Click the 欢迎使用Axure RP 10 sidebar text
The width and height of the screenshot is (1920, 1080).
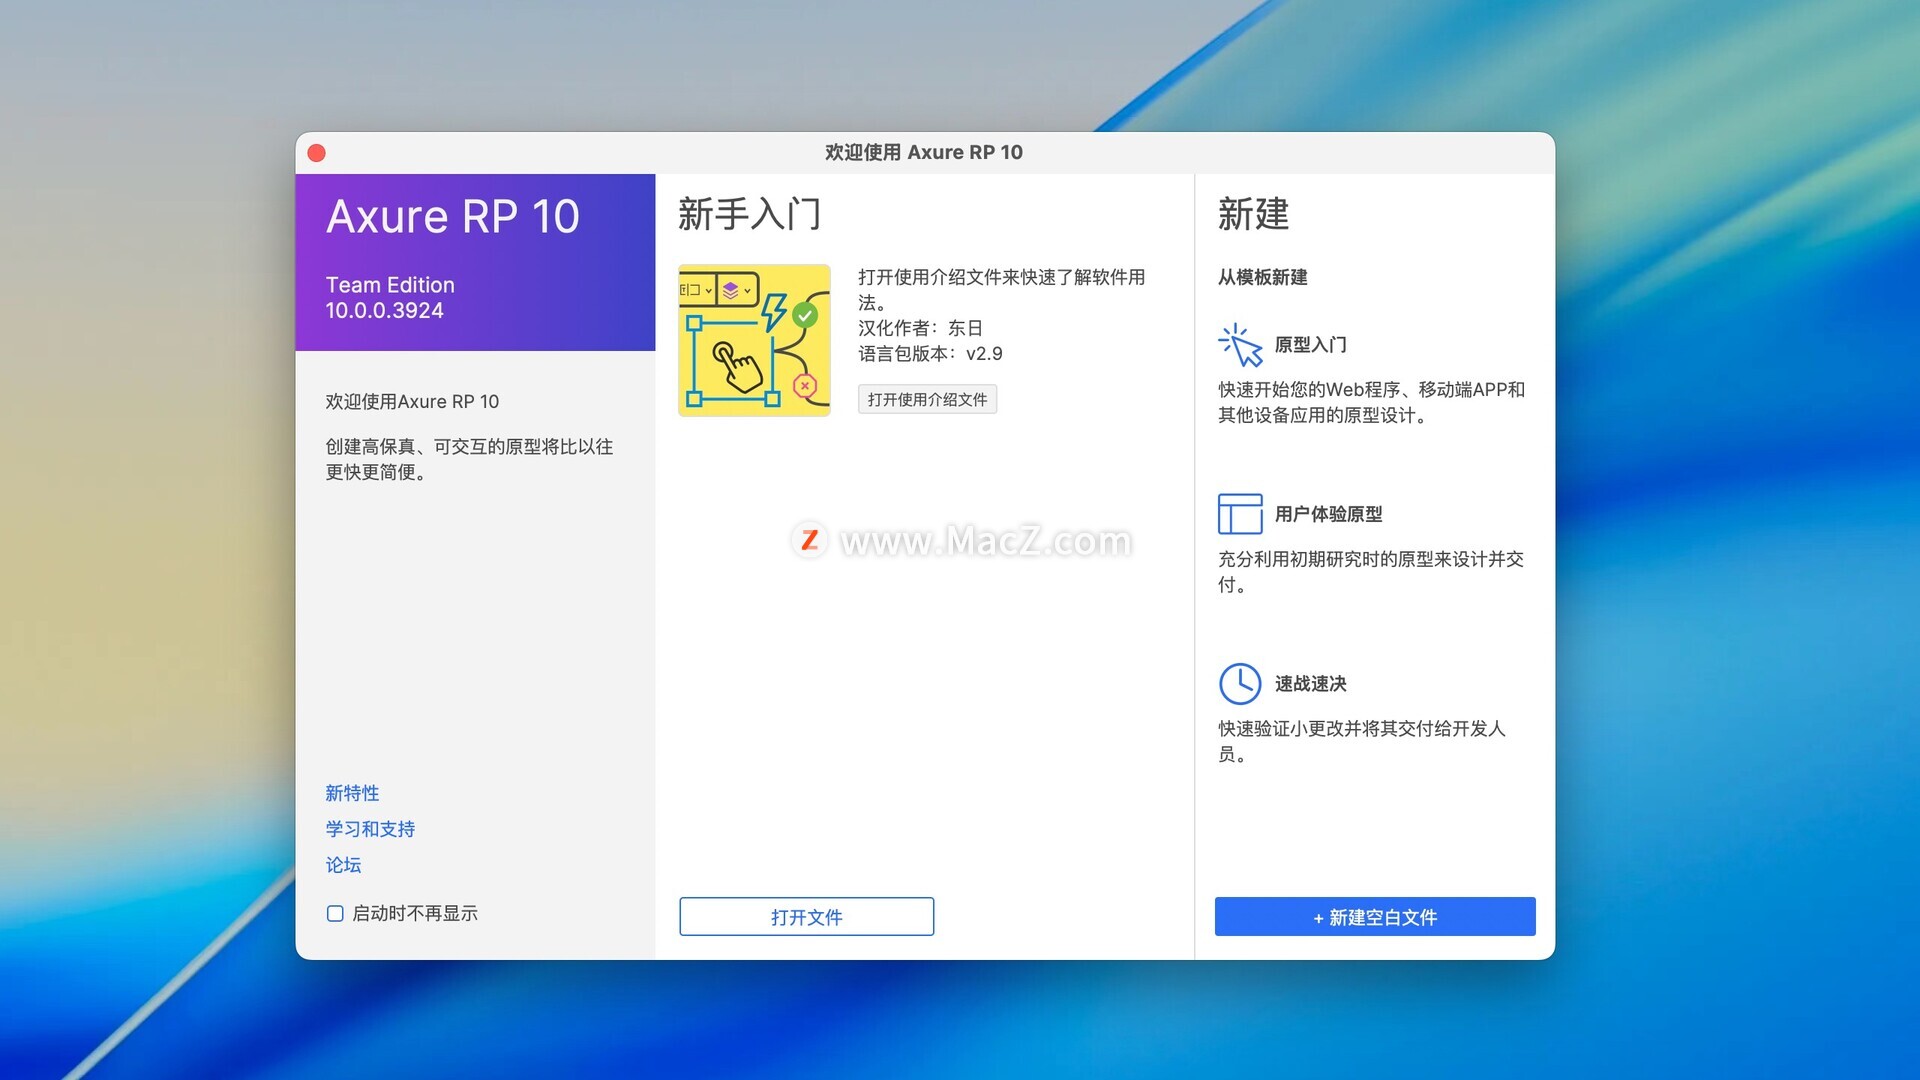(x=412, y=402)
